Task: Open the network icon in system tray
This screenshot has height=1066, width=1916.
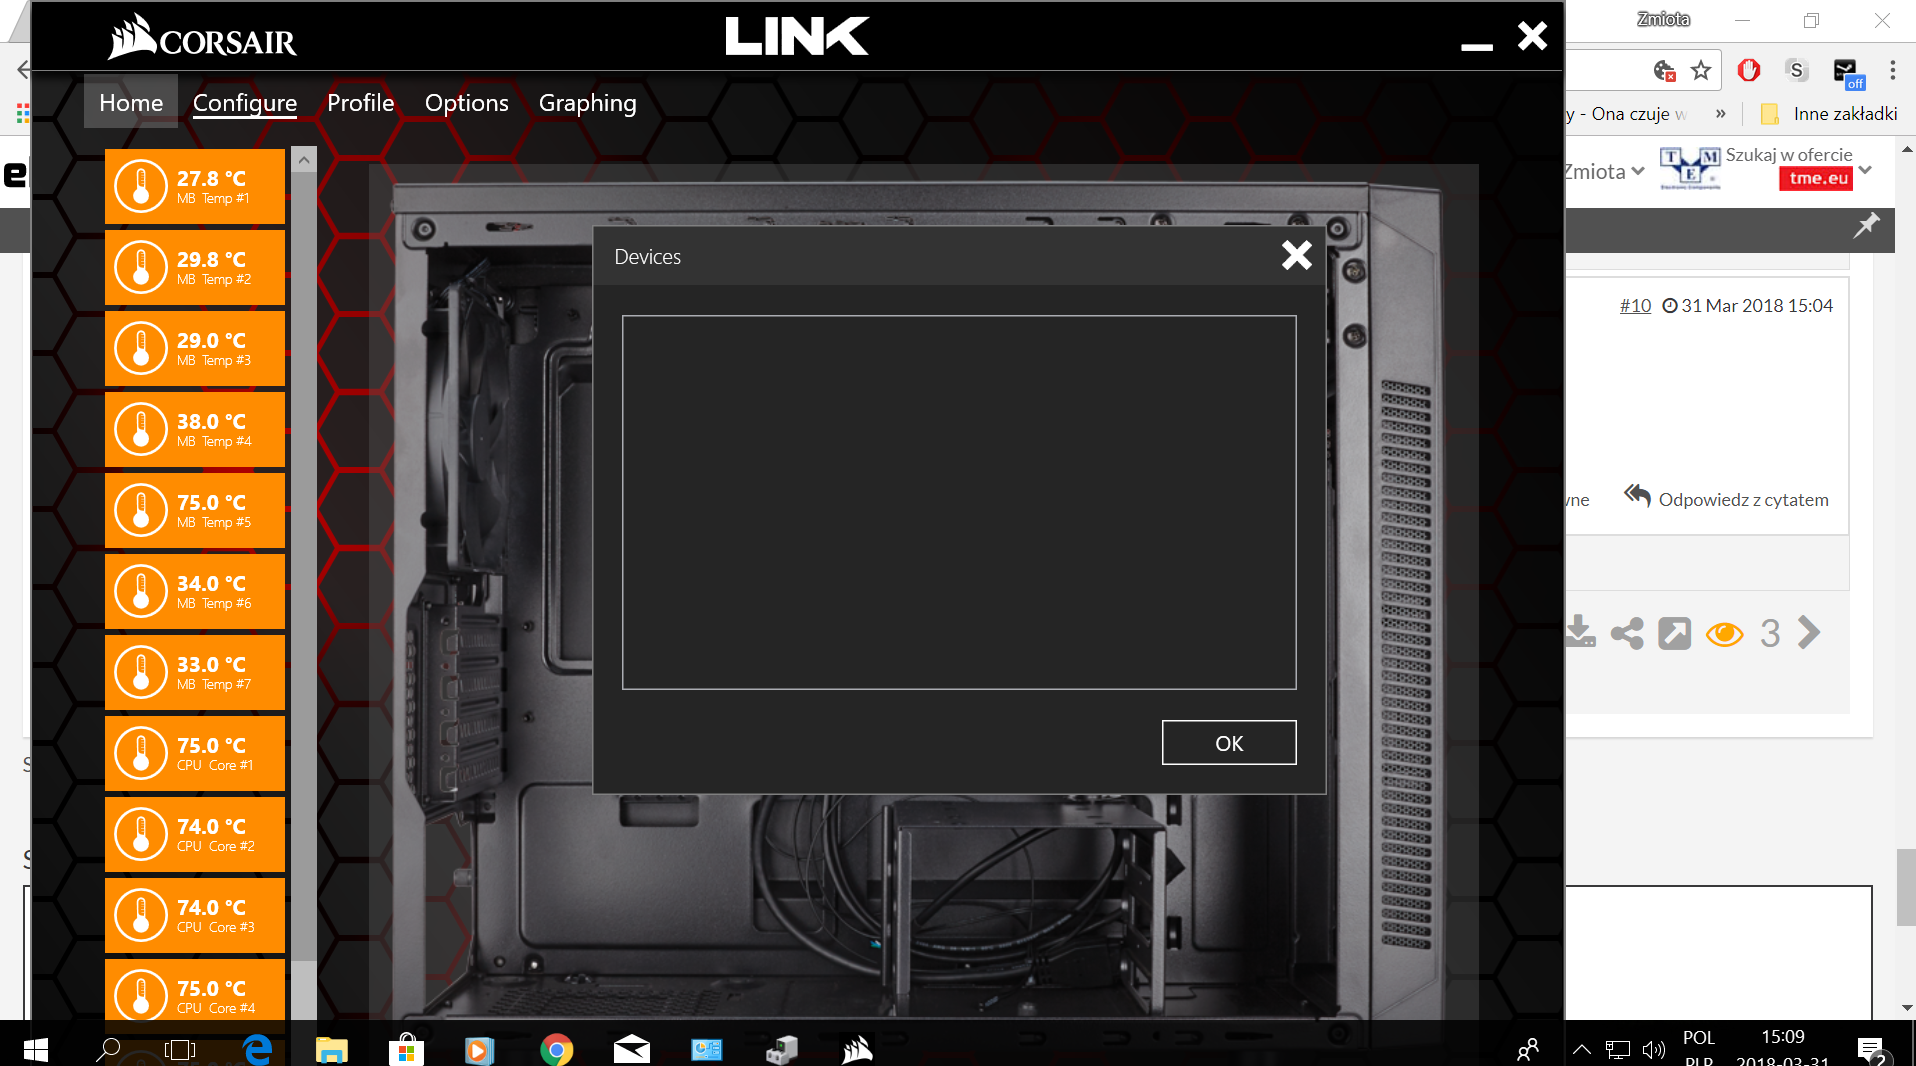Action: [x=1618, y=1049]
